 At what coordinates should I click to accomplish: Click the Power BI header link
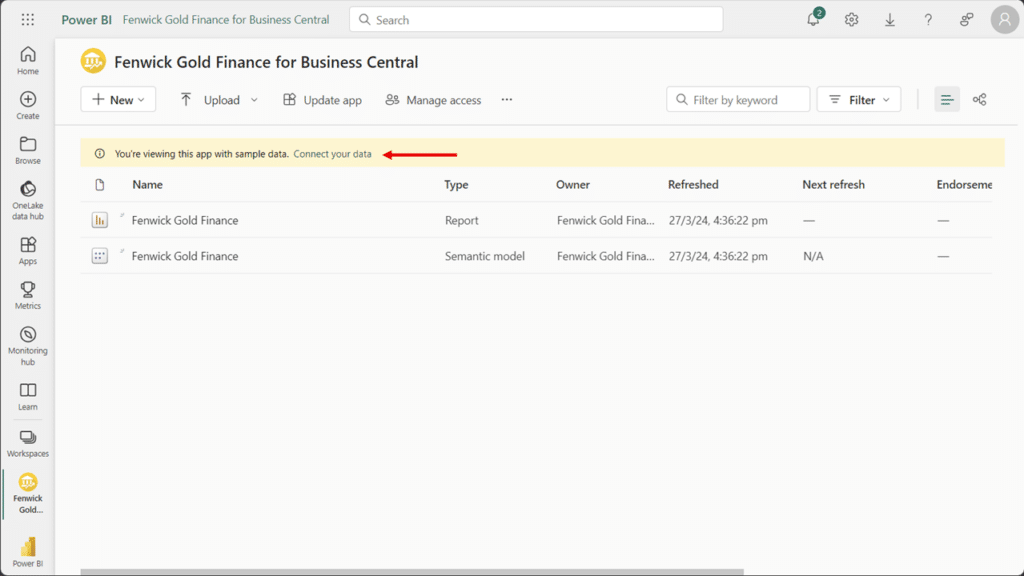86,20
